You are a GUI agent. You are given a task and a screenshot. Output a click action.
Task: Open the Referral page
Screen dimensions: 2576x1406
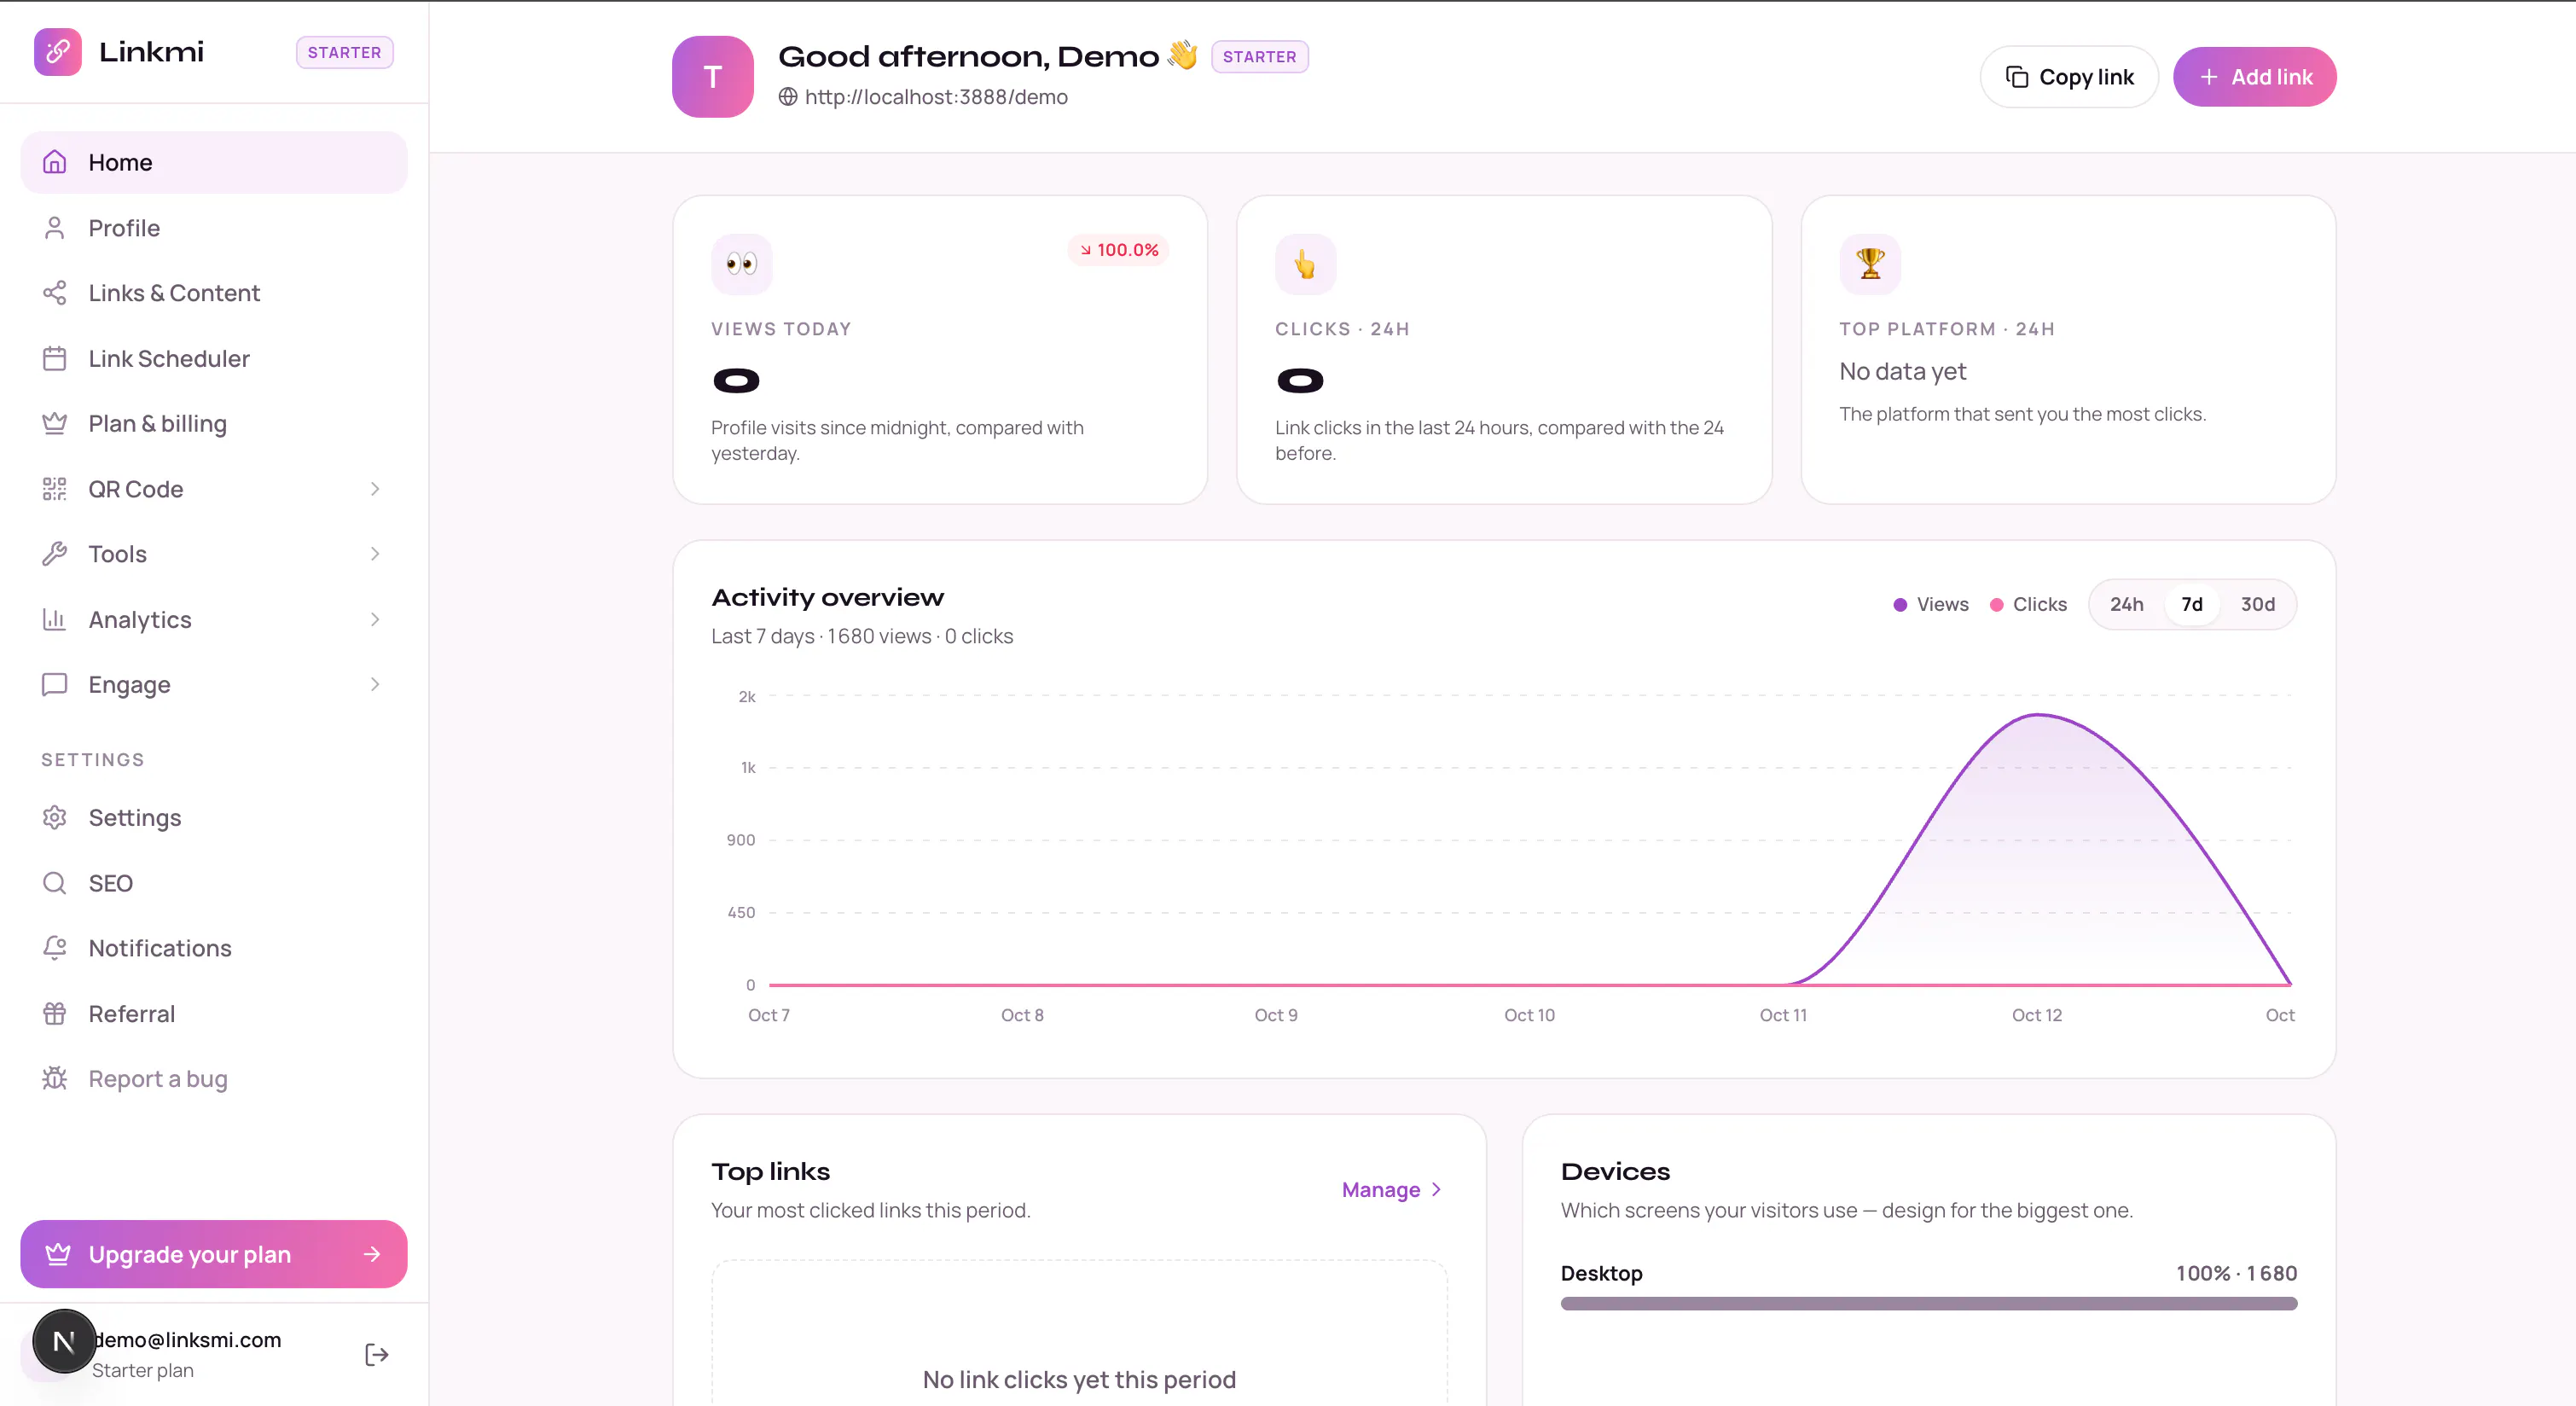point(214,1013)
